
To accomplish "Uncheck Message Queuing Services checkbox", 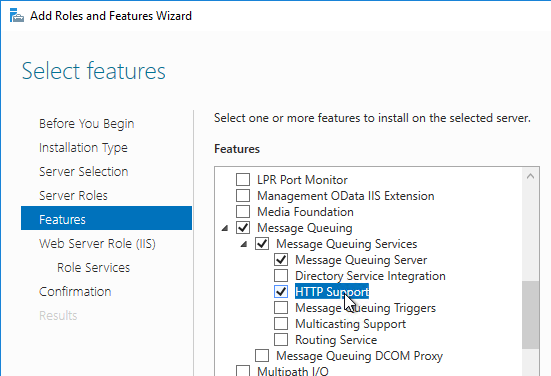I will click(x=262, y=244).
